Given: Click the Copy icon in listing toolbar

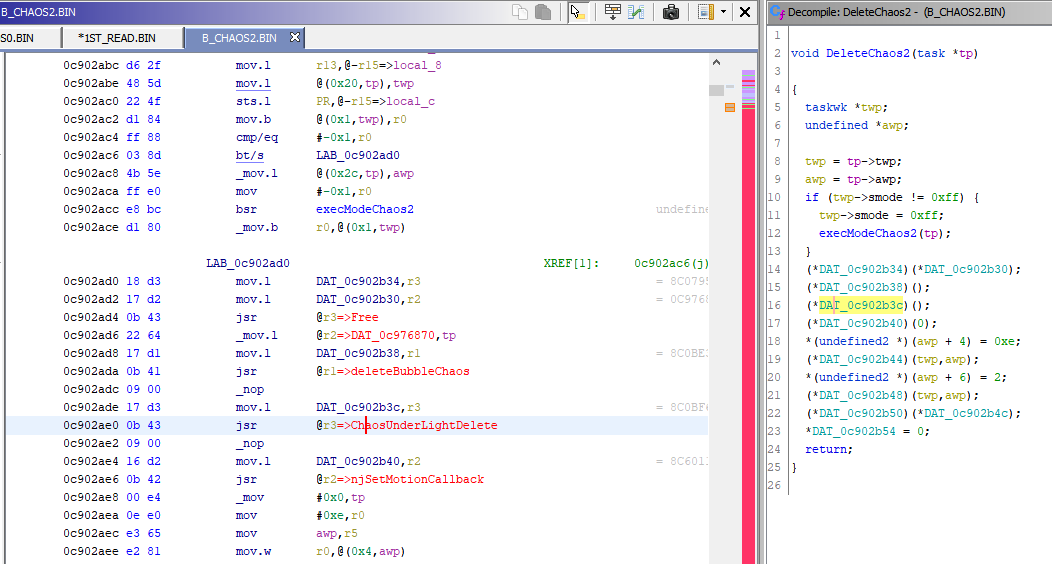Looking at the screenshot, I should 519,12.
